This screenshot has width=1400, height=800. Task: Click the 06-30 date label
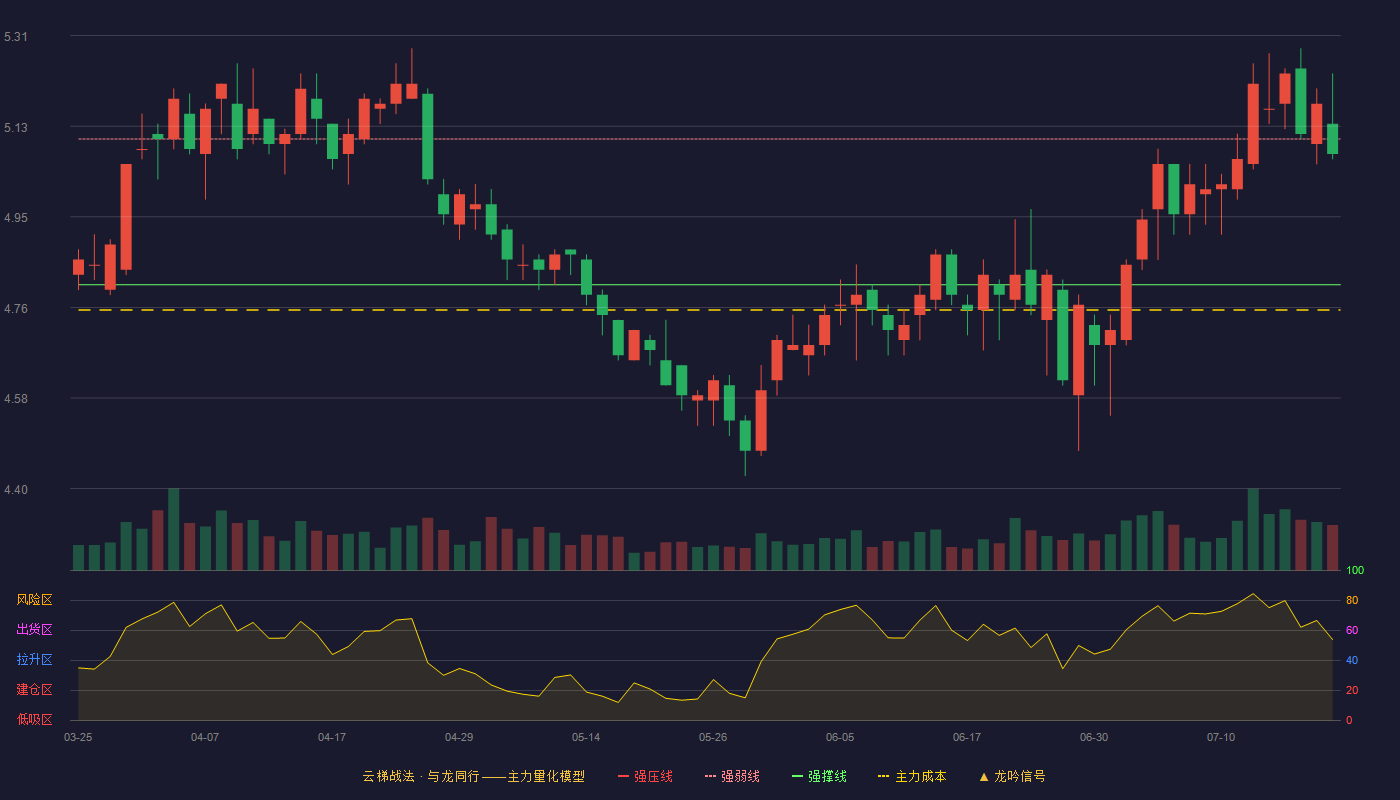[x=1094, y=737]
